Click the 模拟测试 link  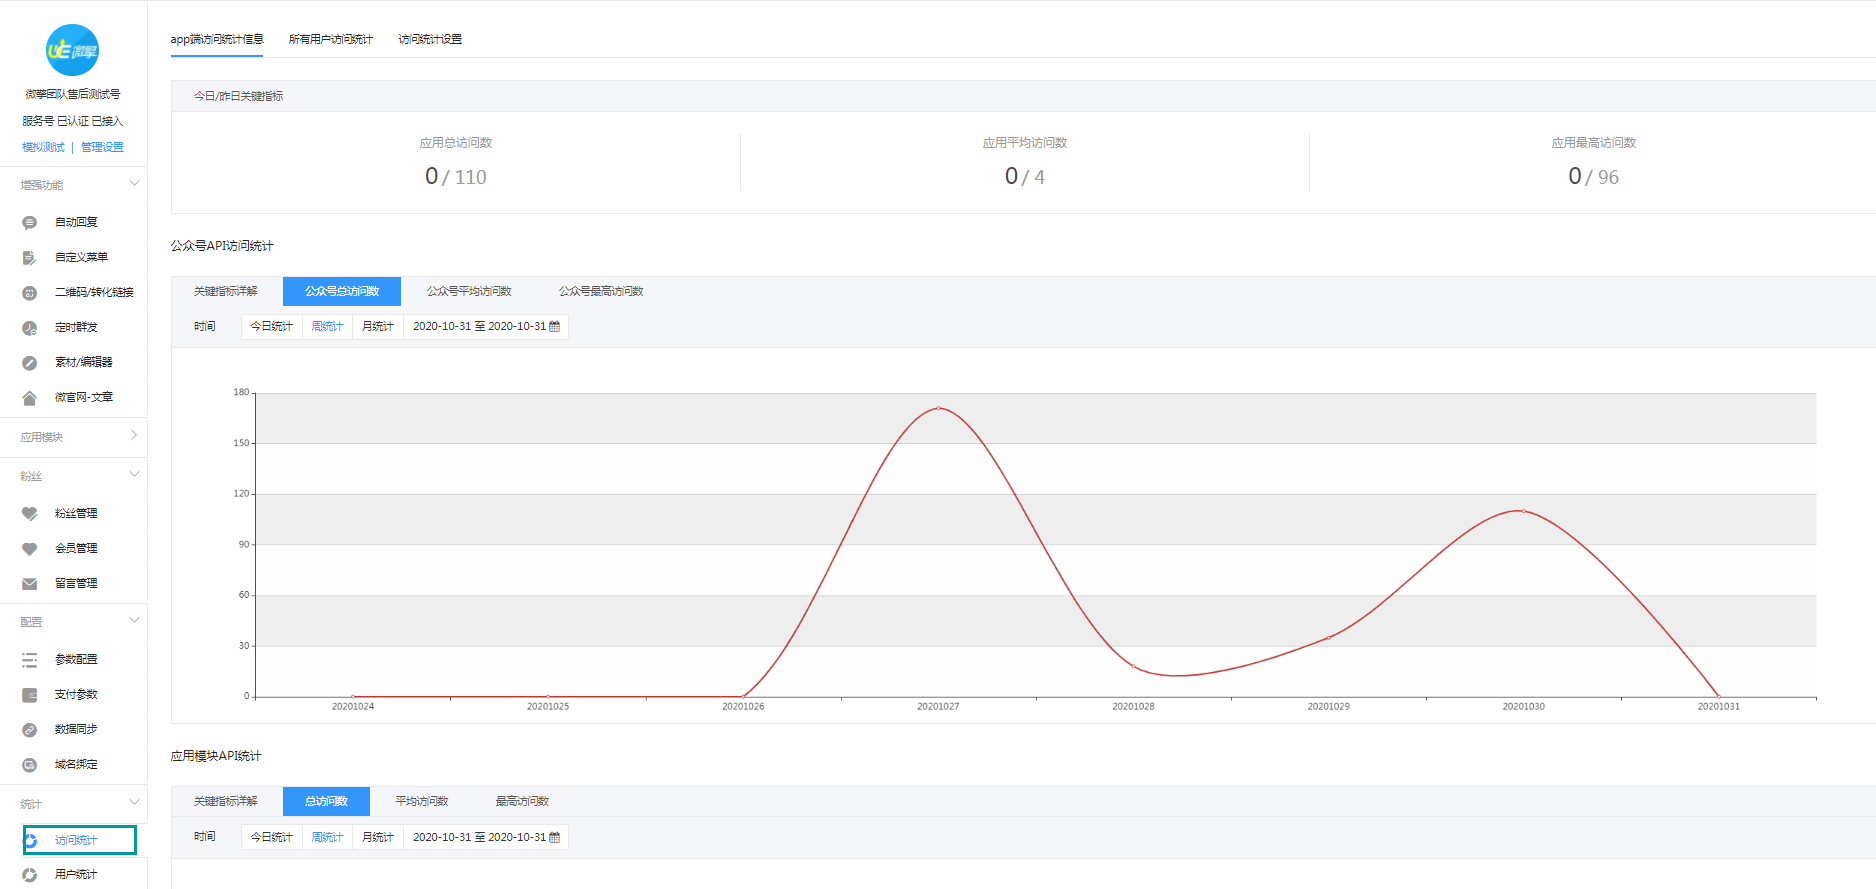click(x=43, y=147)
